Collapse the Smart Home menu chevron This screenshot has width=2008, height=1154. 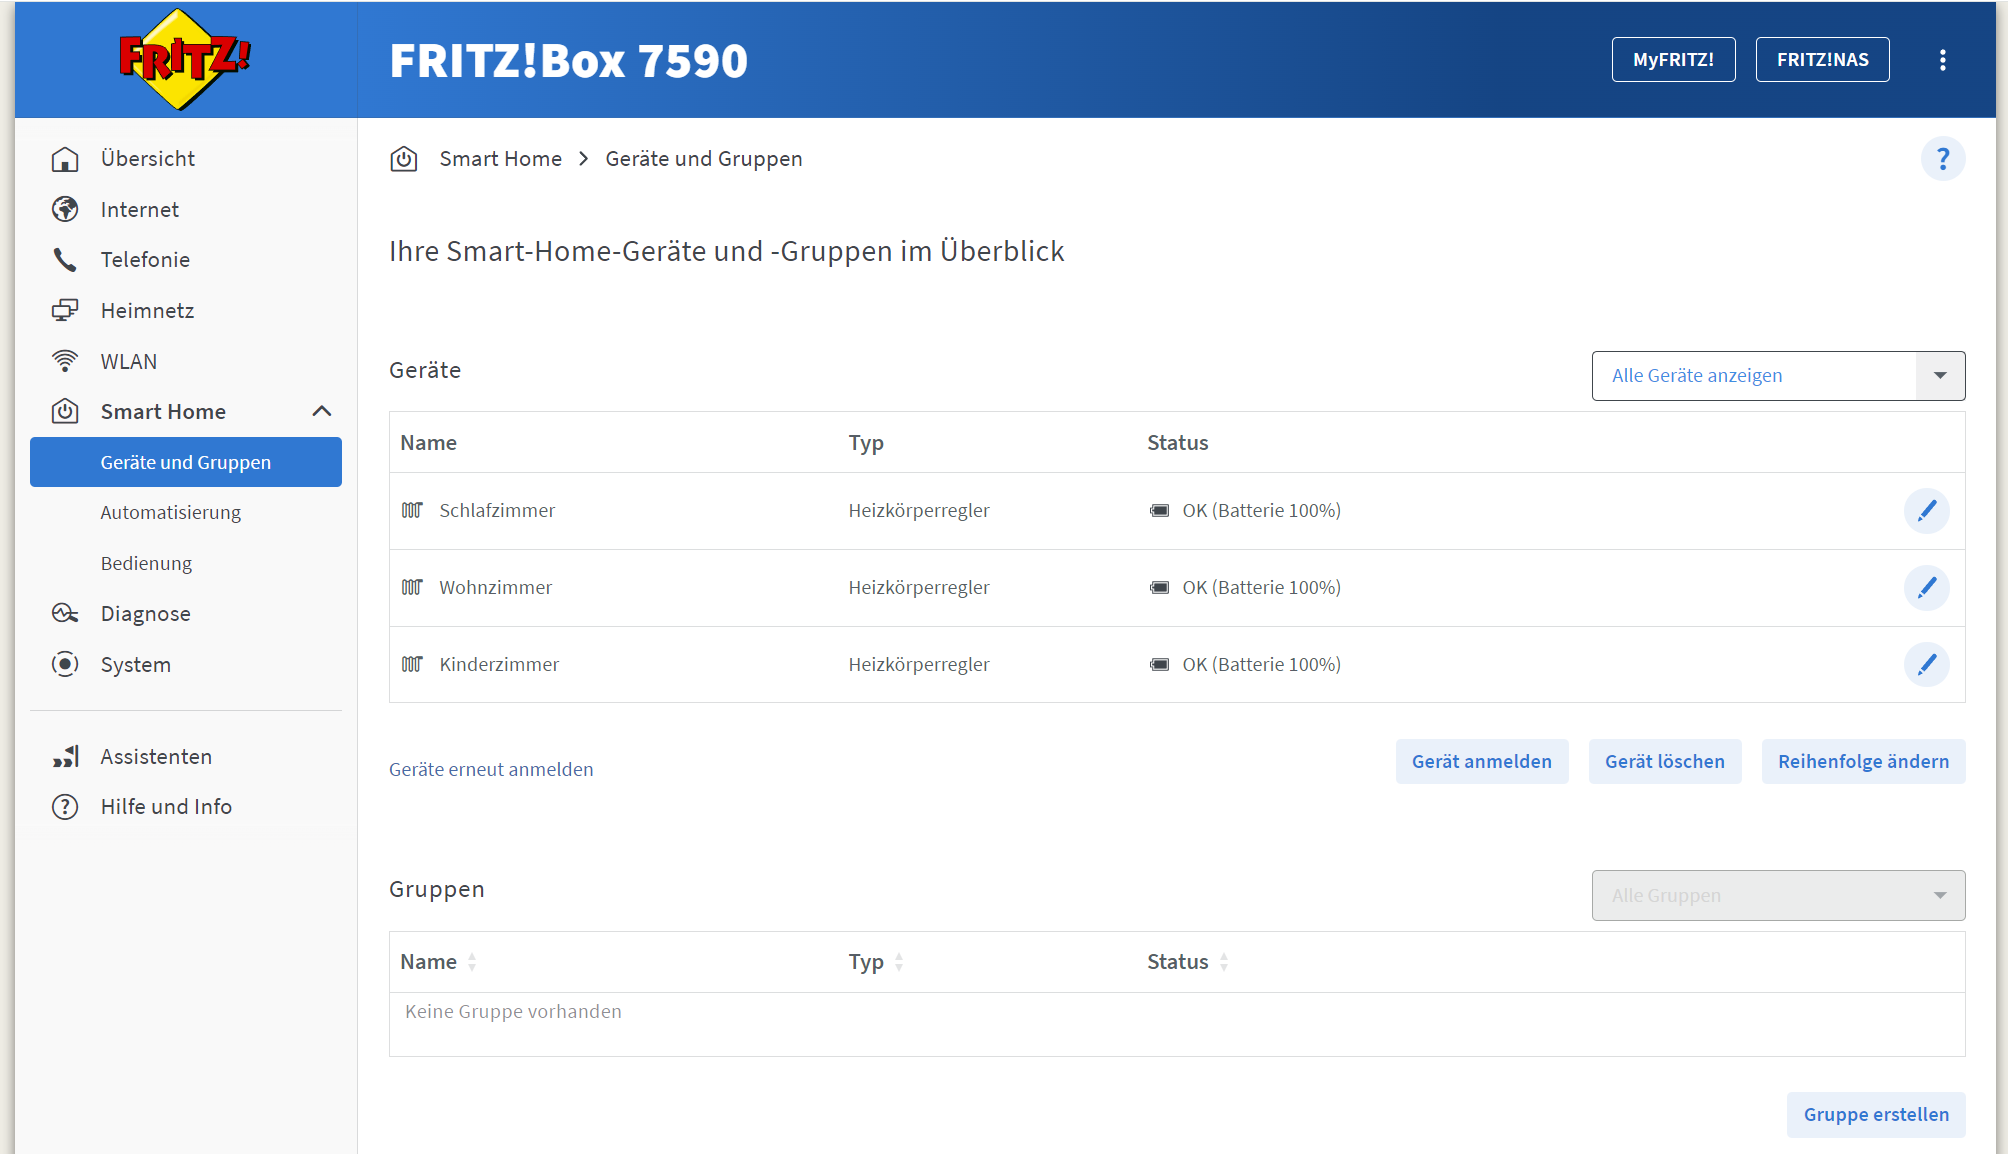click(322, 411)
